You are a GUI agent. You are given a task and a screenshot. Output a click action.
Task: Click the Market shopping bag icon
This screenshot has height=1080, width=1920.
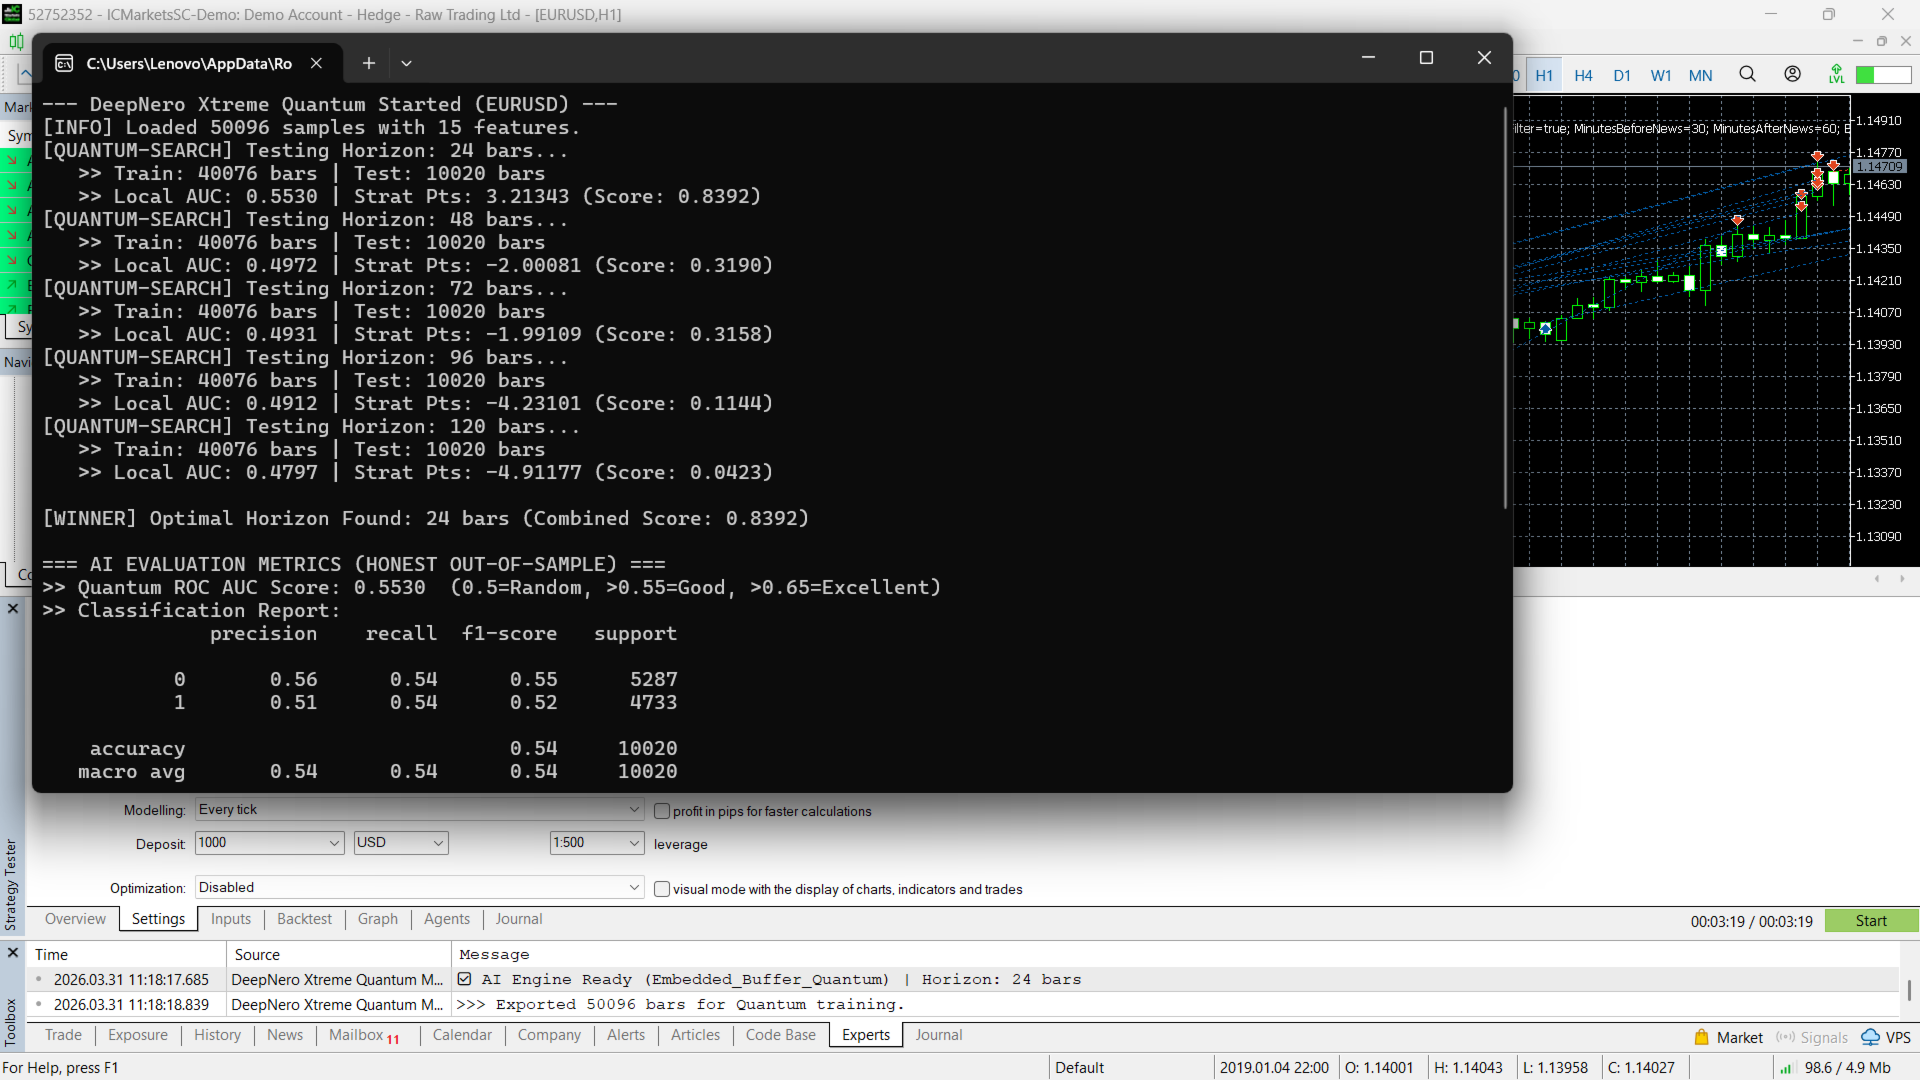pos(1702,1037)
